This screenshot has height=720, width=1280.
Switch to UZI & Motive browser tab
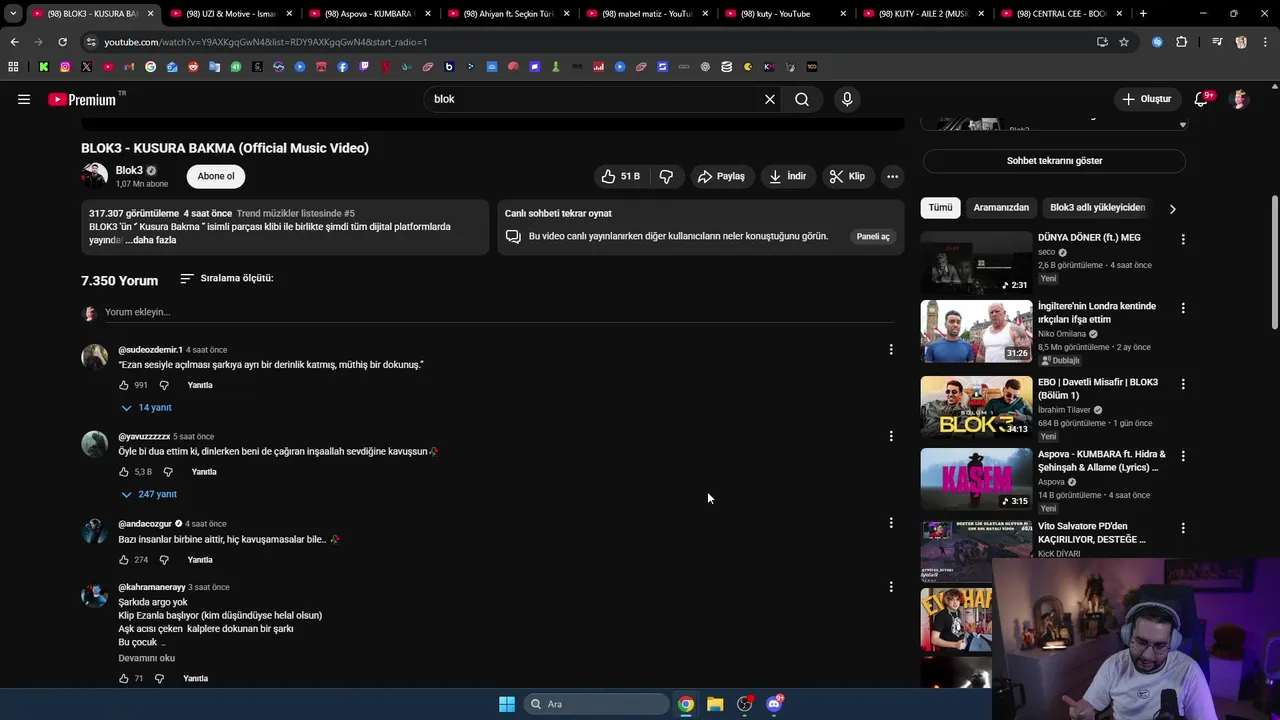point(230,14)
